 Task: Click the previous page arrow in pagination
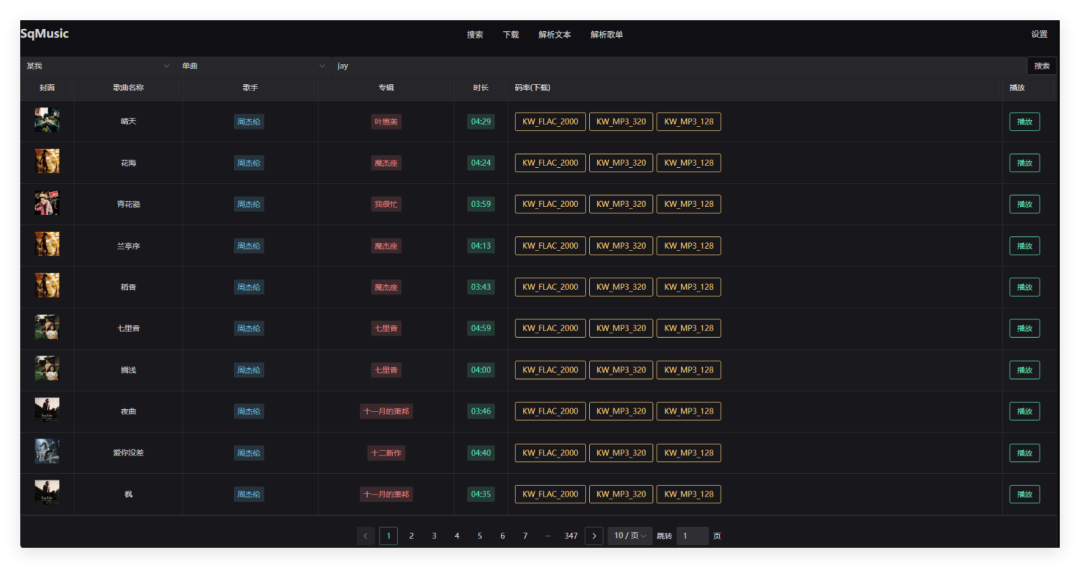(366, 536)
